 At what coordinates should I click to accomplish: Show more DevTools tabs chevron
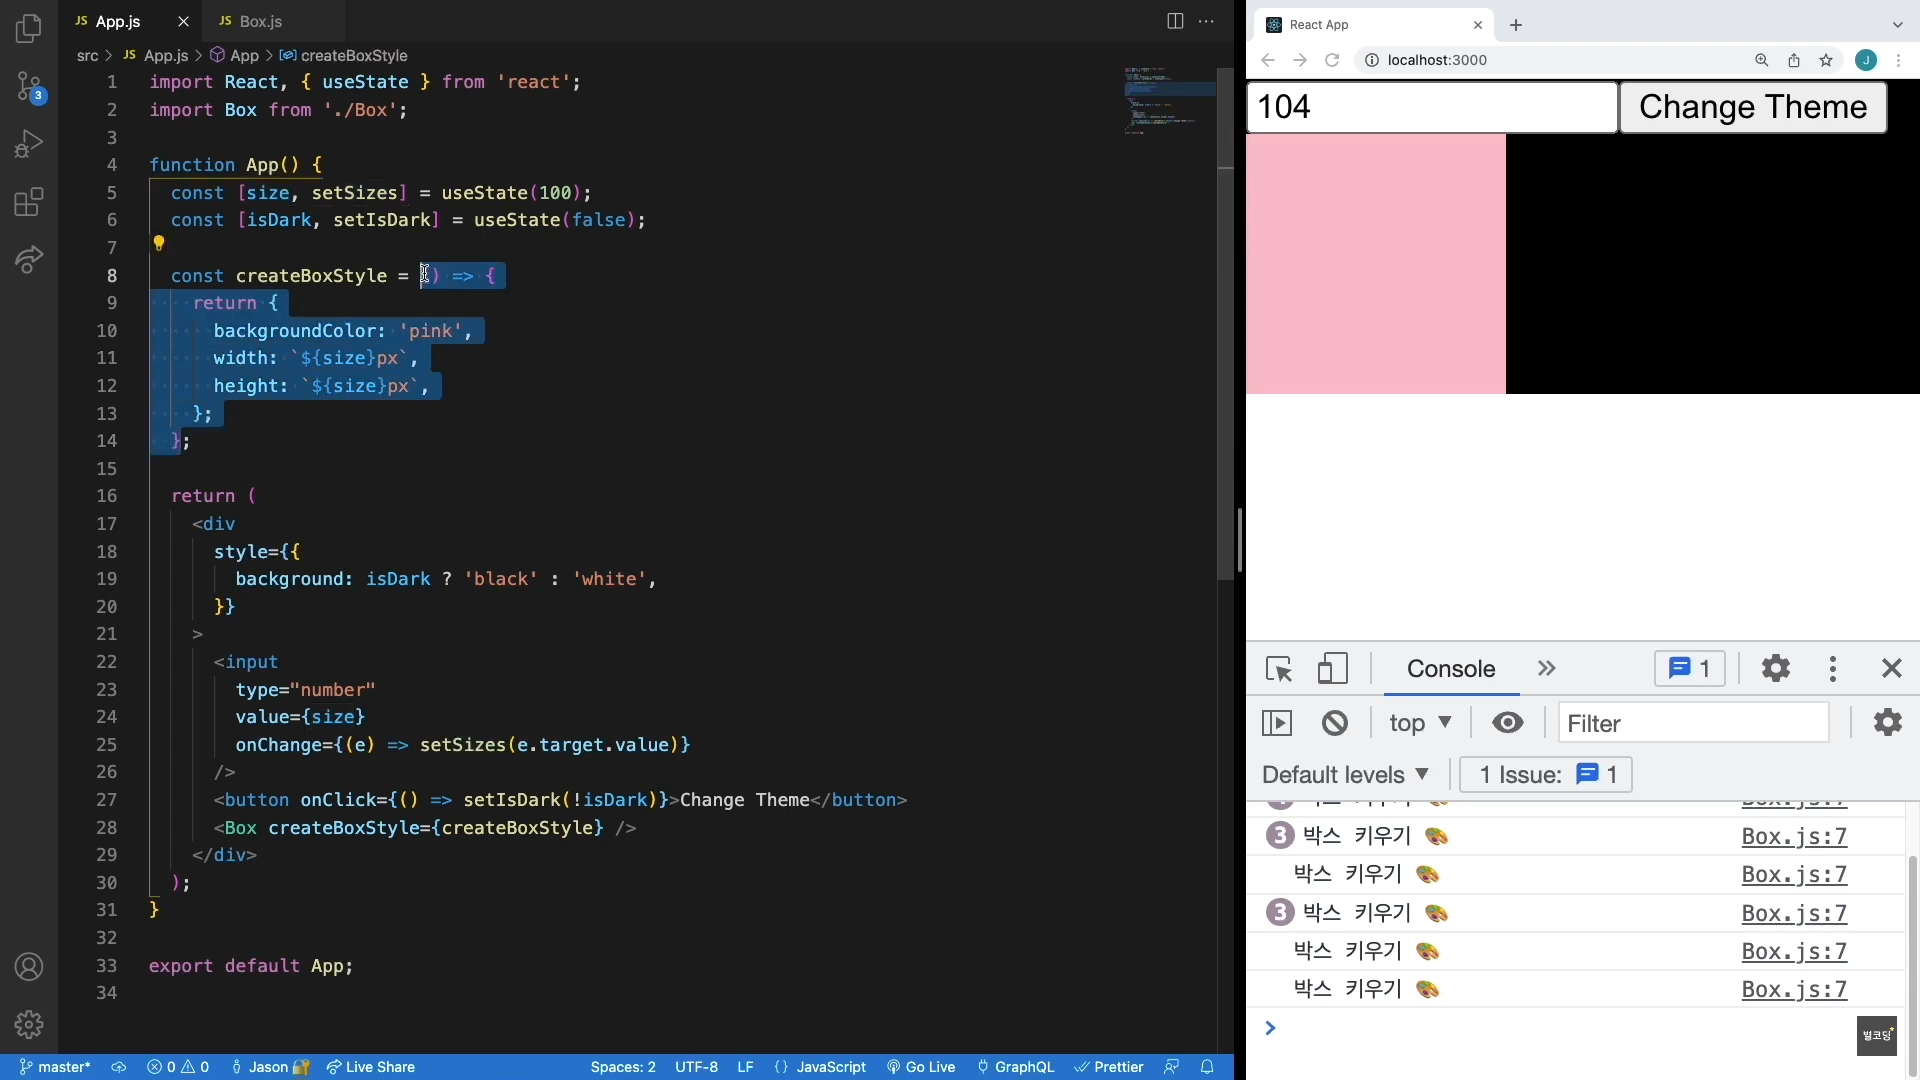click(1547, 669)
